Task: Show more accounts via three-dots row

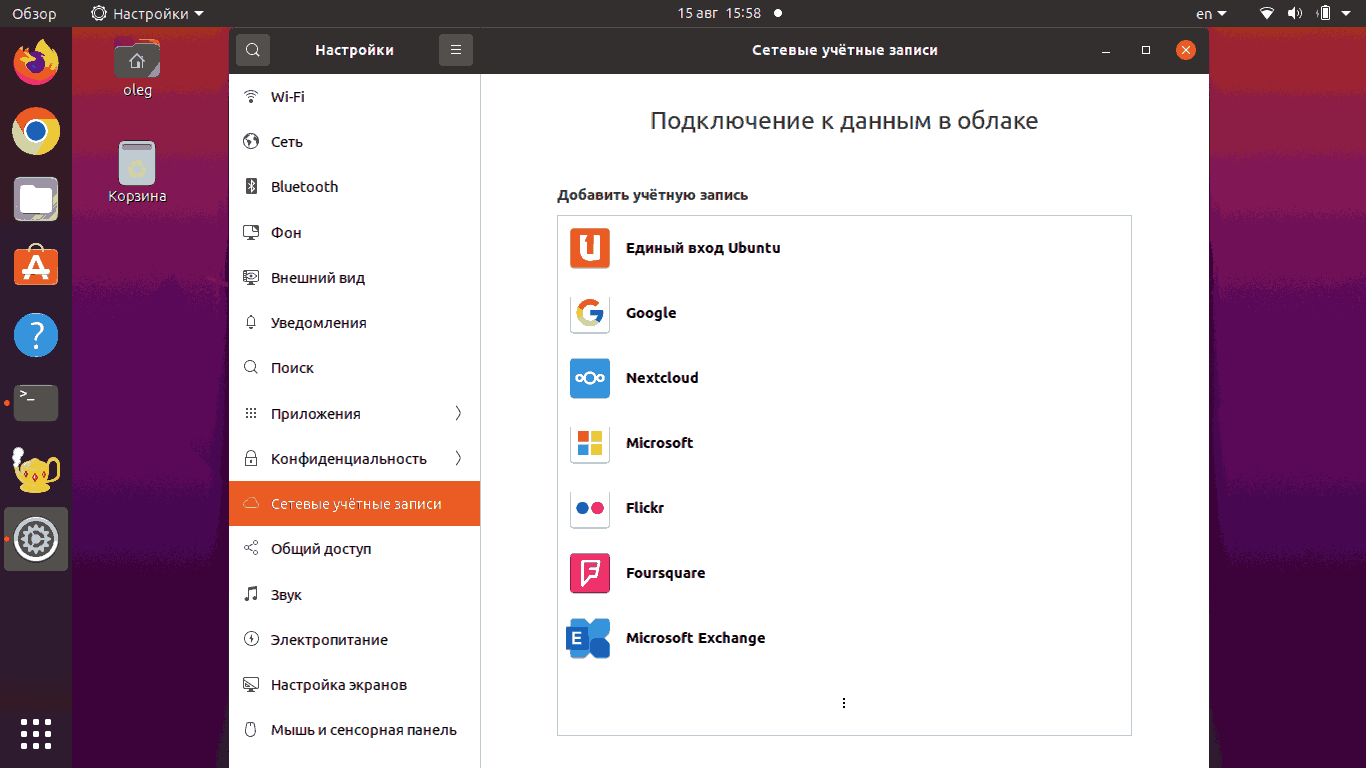Action: point(844,703)
